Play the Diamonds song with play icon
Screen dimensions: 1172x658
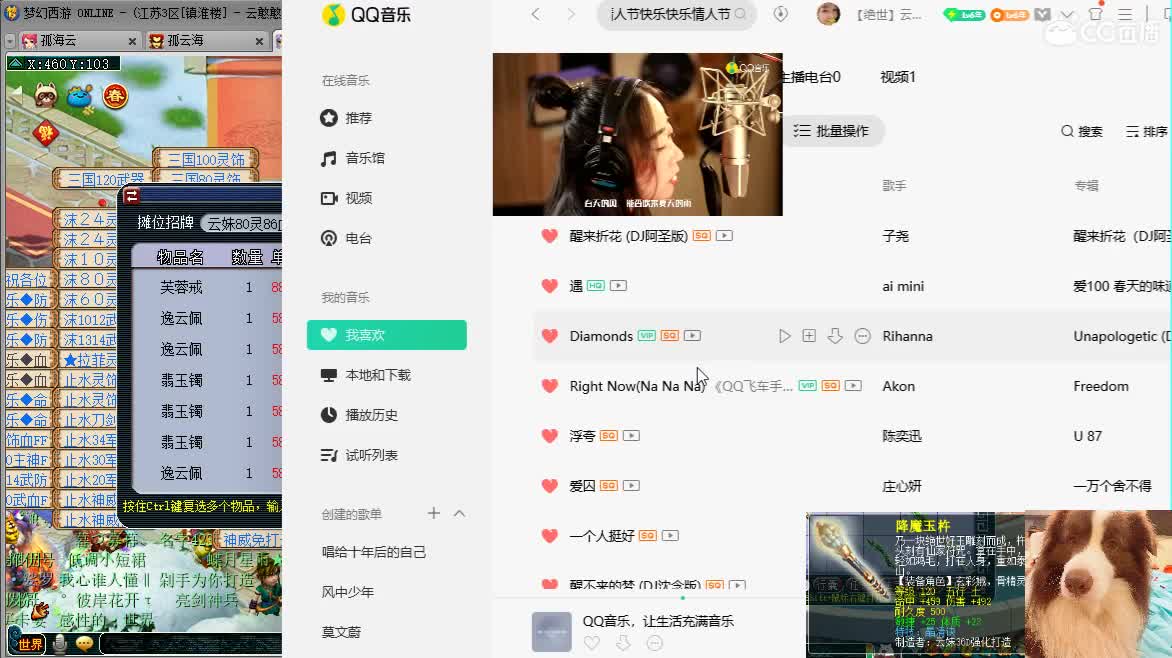click(x=784, y=336)
